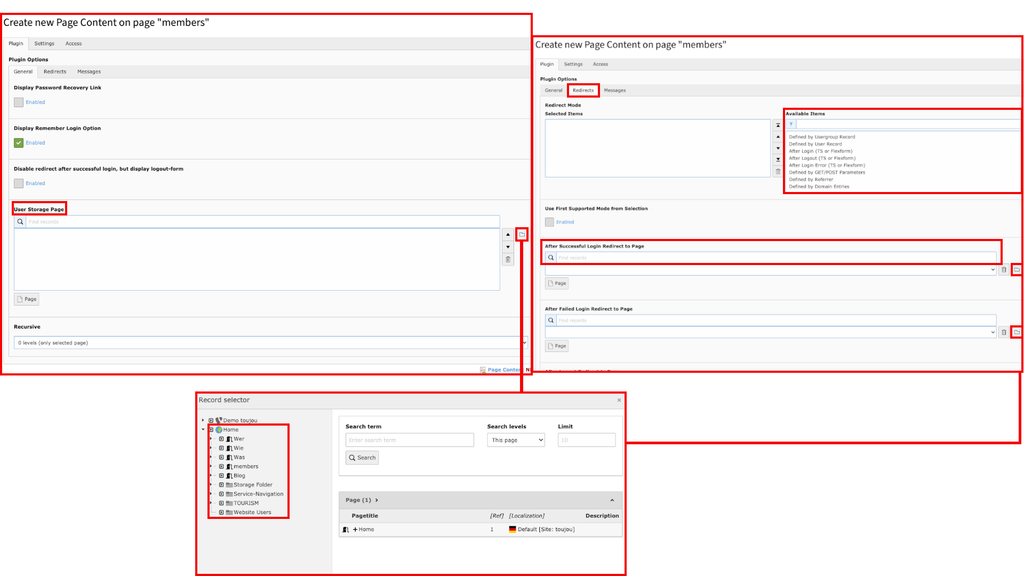
Task: Click the browse-records folder icon for User Storage Page
Action: point(522,234)
